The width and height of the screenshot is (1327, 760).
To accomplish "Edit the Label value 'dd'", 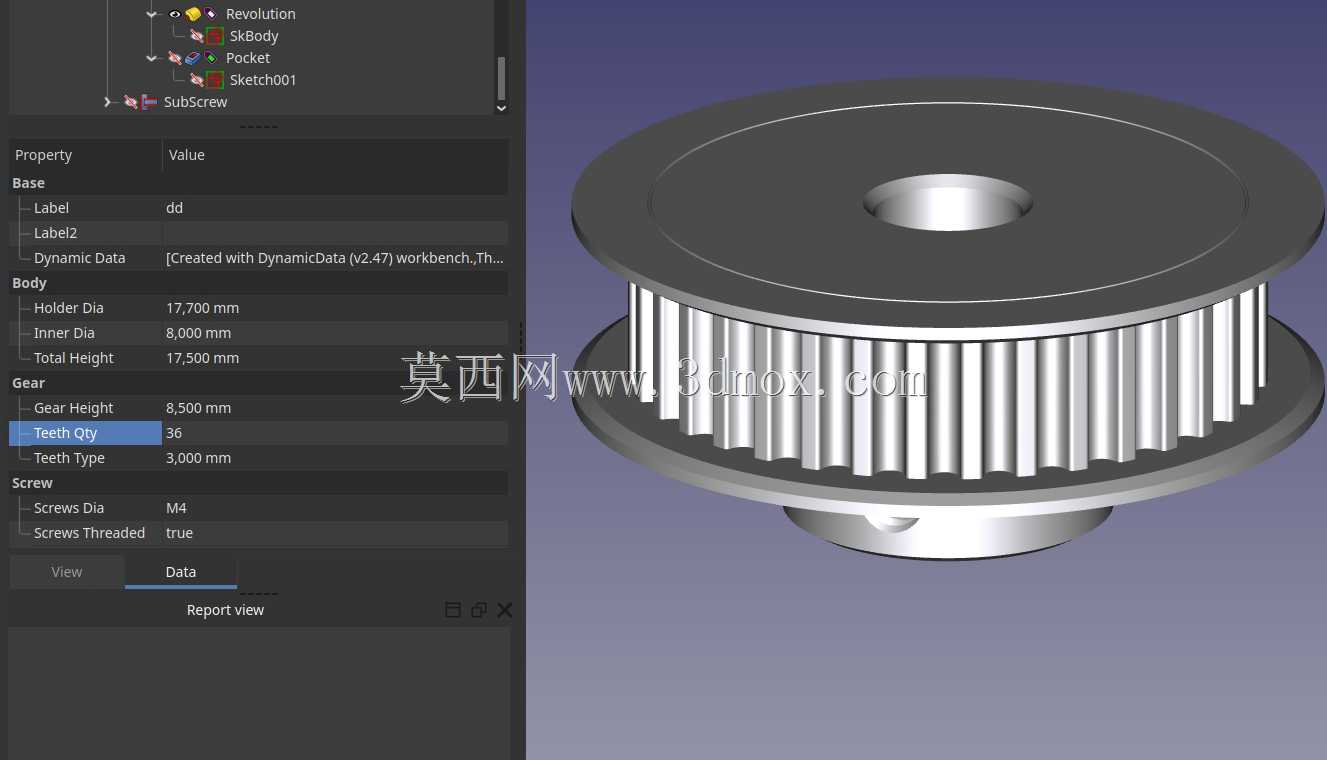I will point(335,208).
